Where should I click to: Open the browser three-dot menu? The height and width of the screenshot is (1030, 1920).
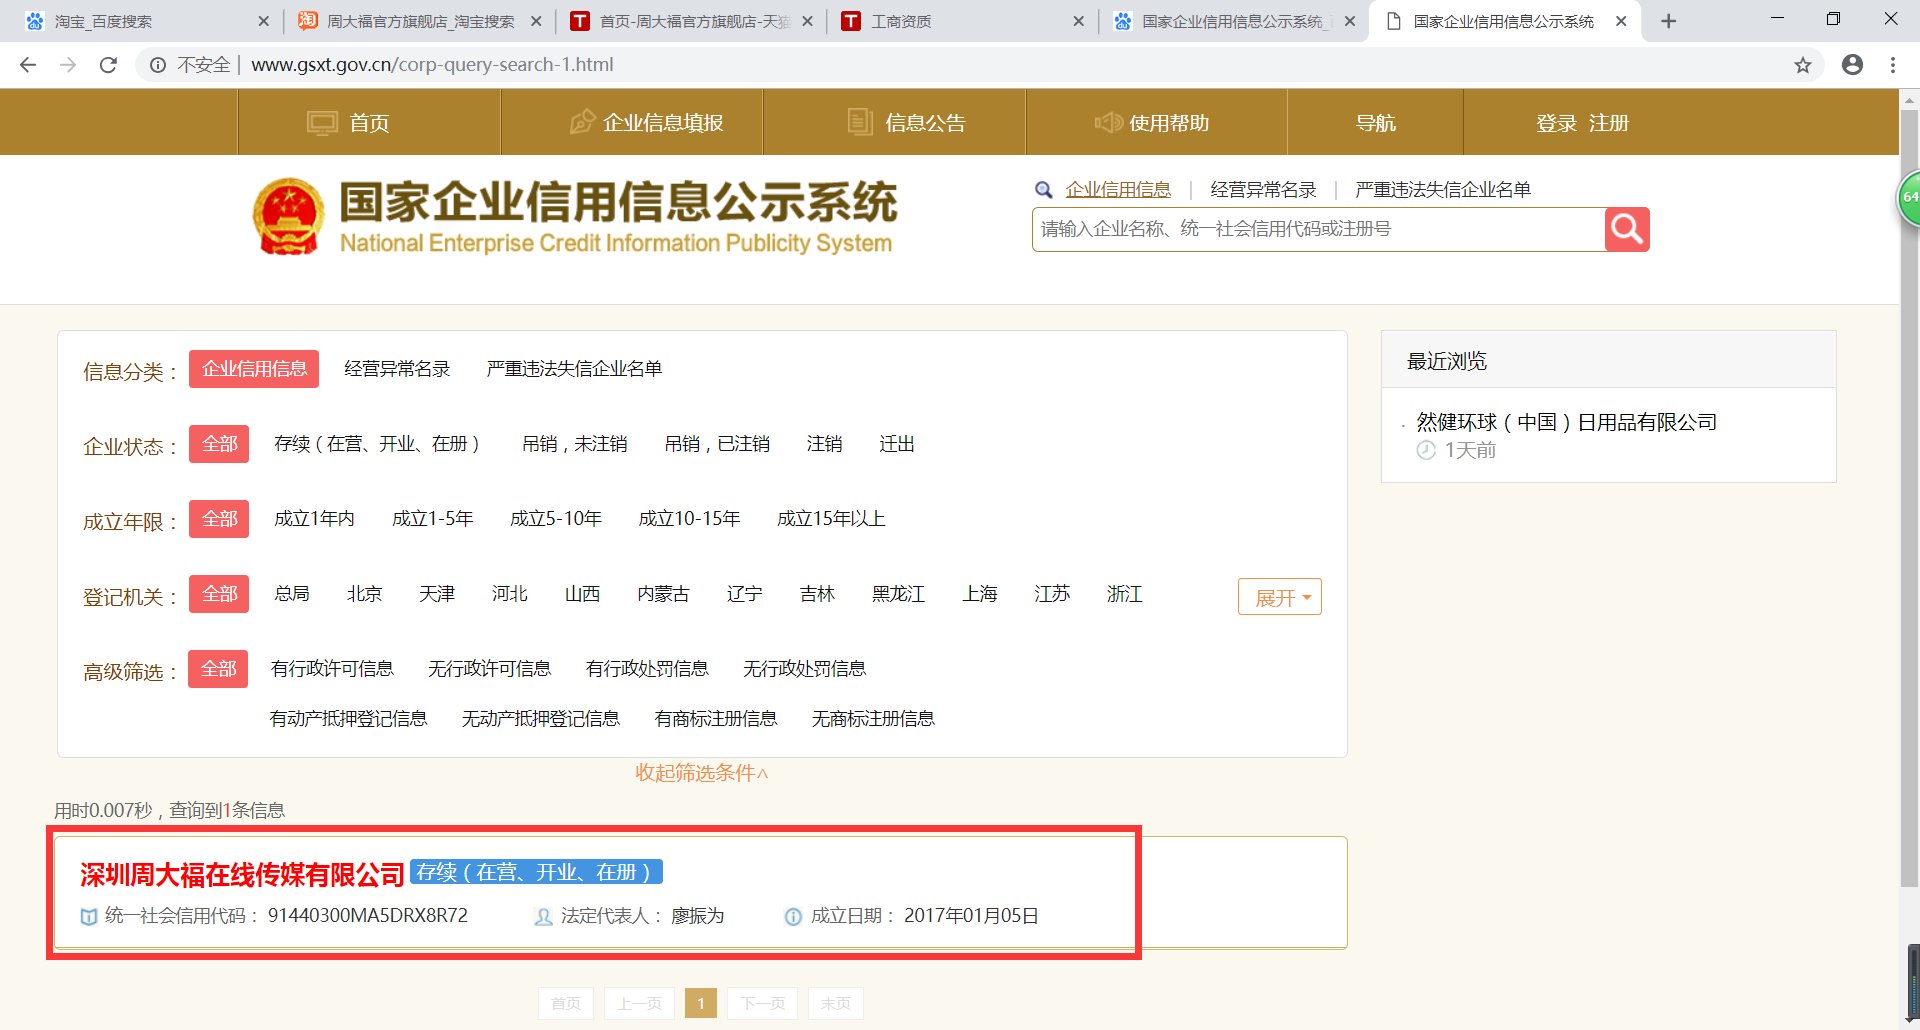(1892, 65)
